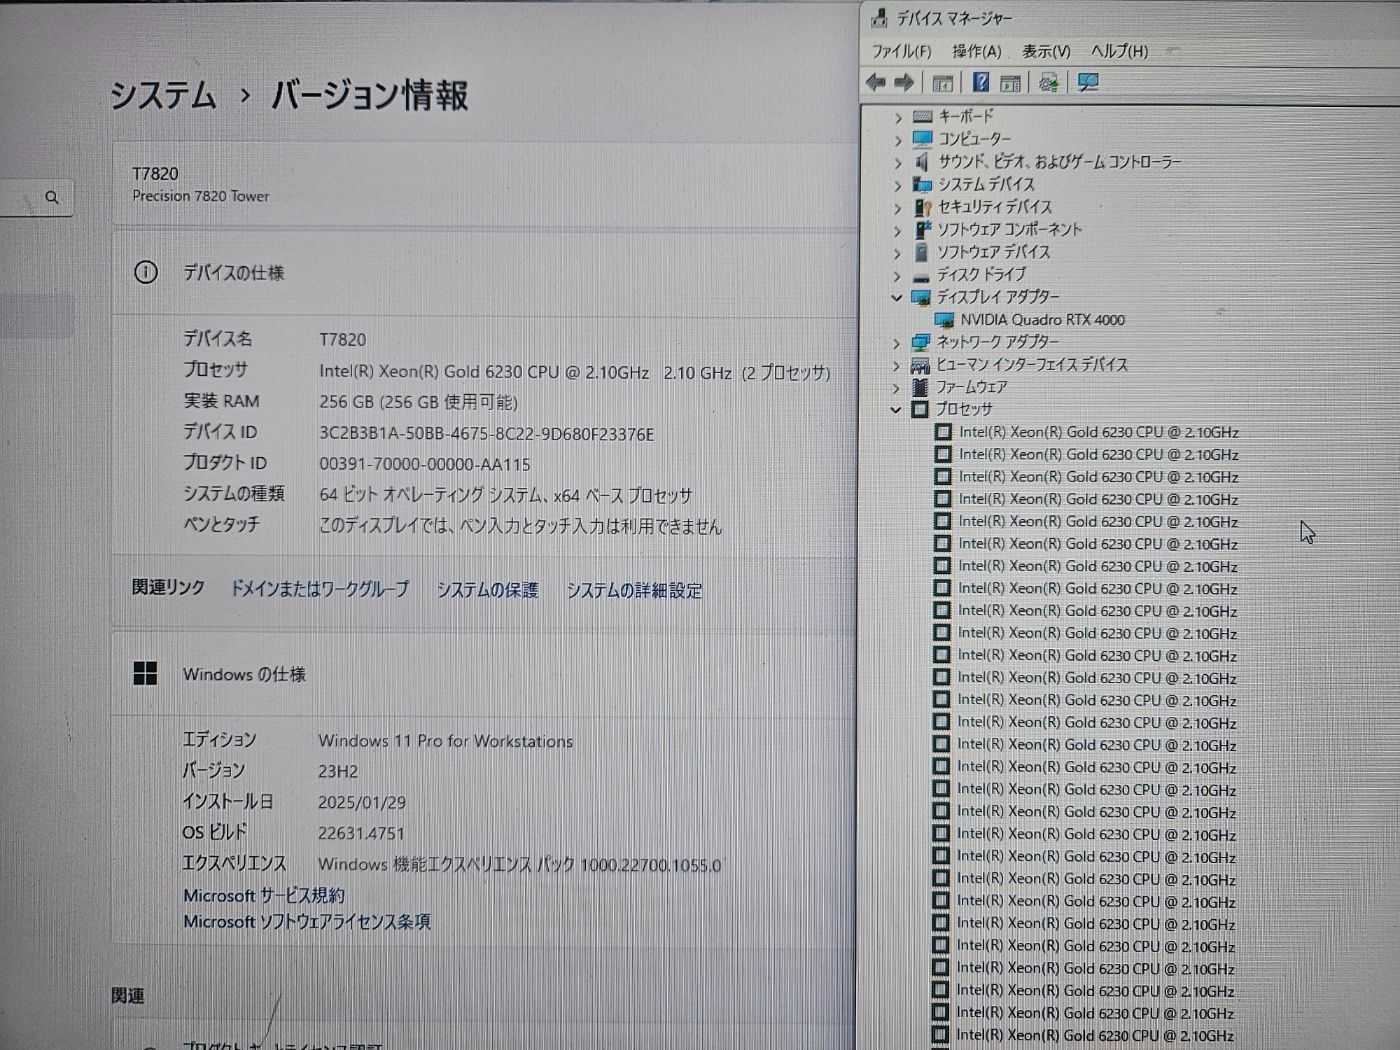Expand the ネットワーク アダプター node

(x=897, y=343)
